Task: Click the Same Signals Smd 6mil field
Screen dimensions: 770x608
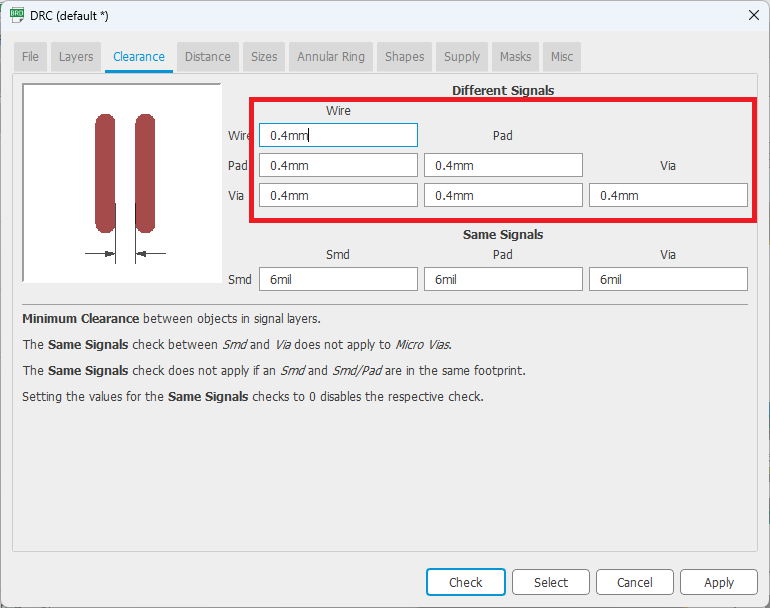Action: [x=338, y=279]
